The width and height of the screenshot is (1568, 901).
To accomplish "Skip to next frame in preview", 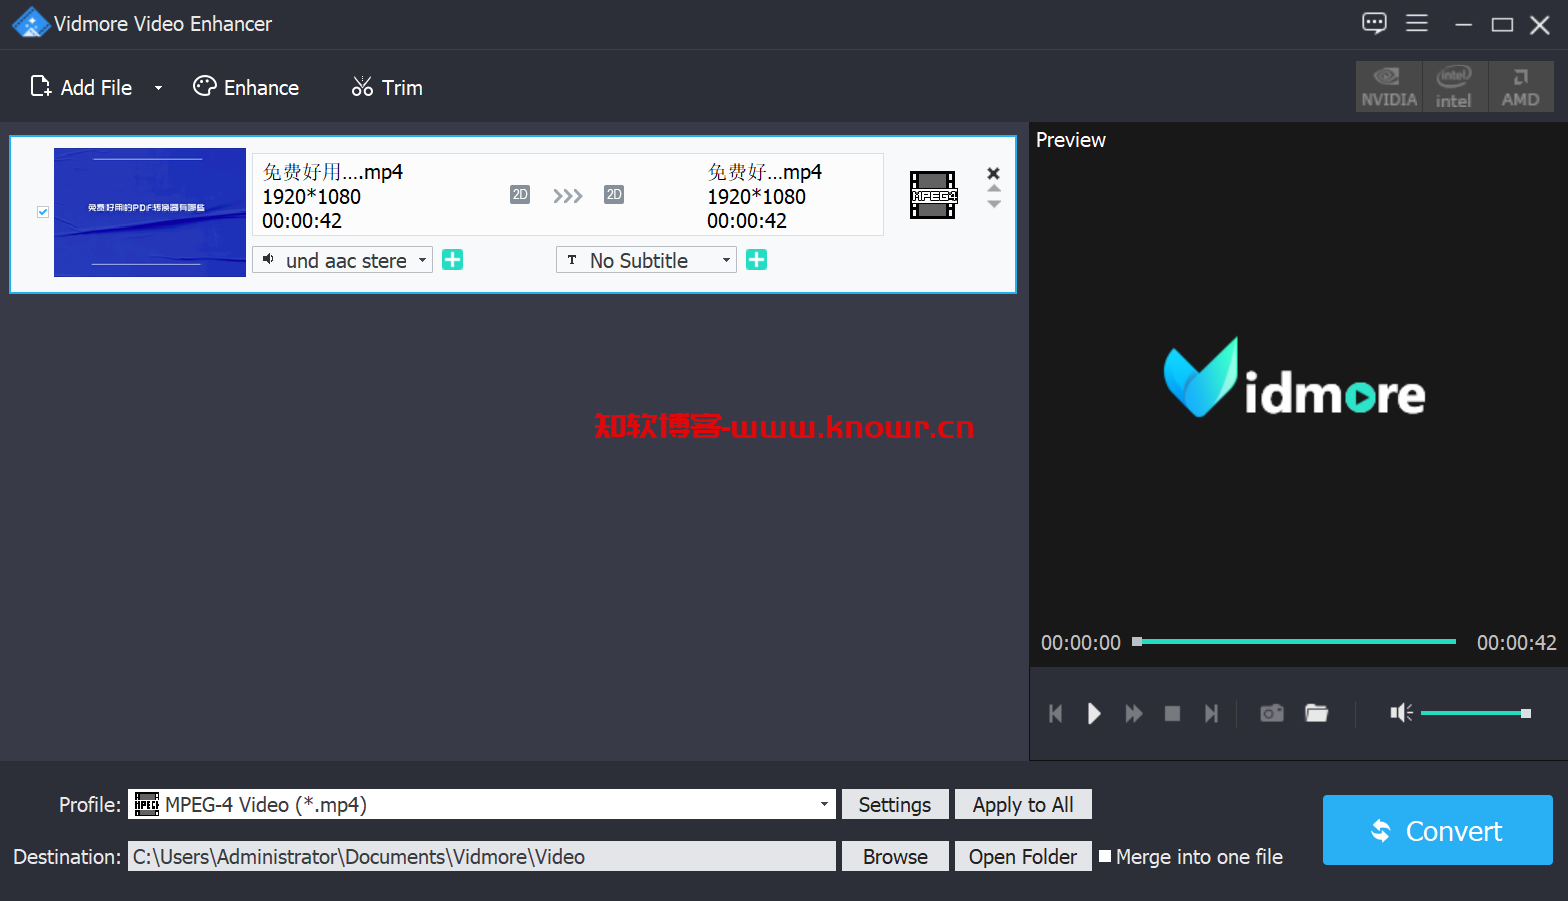I will click(x=1211, y=713).
